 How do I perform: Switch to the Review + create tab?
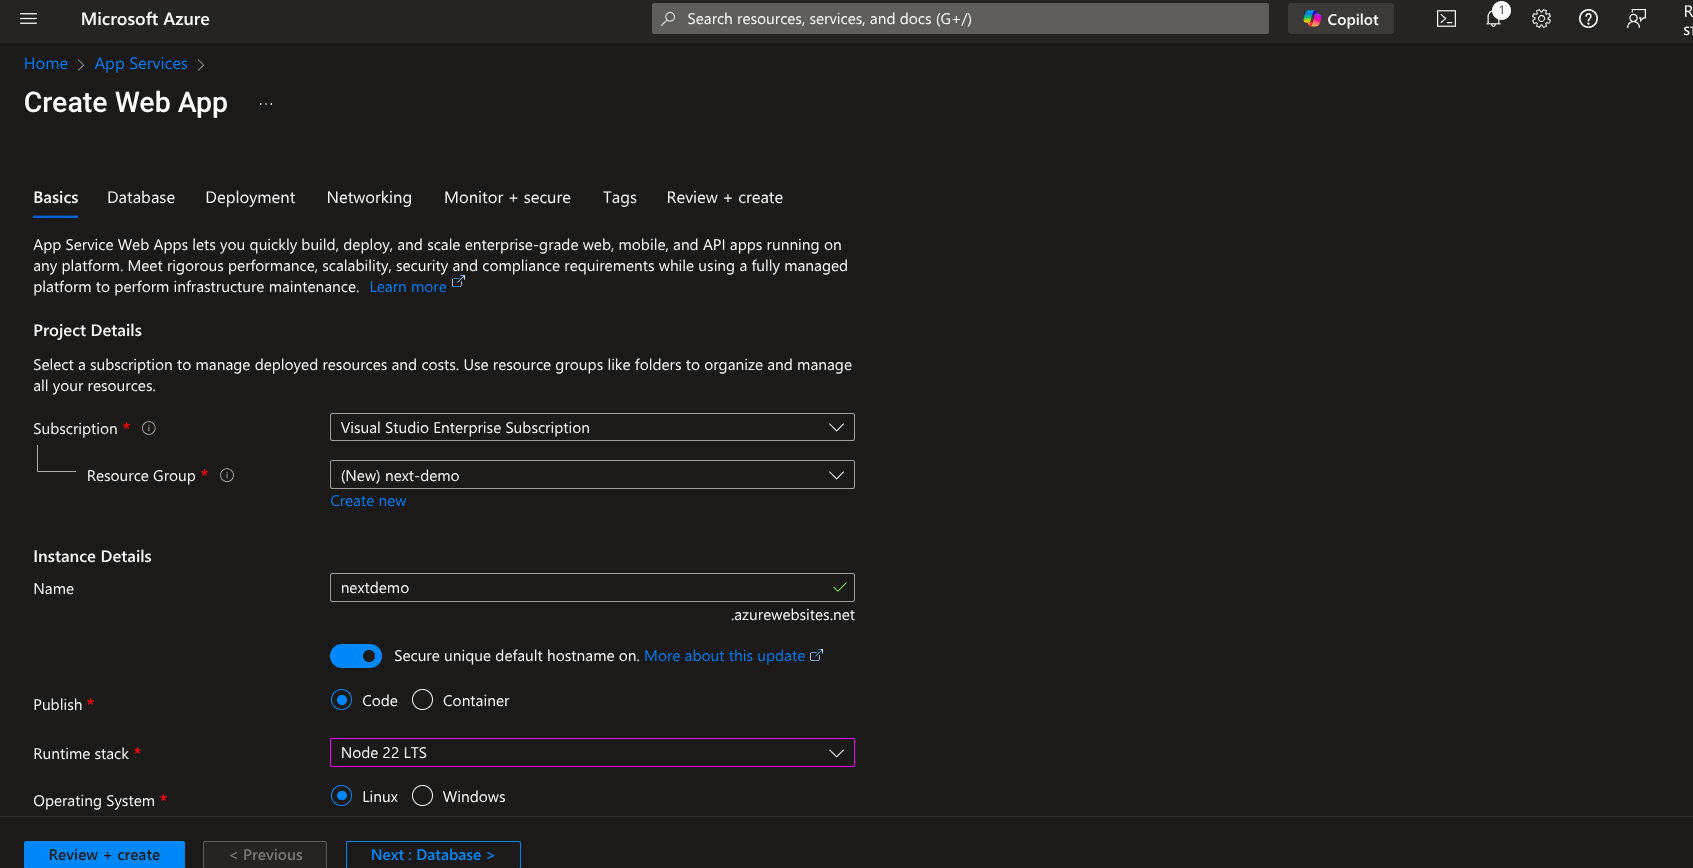pos(725,198)
